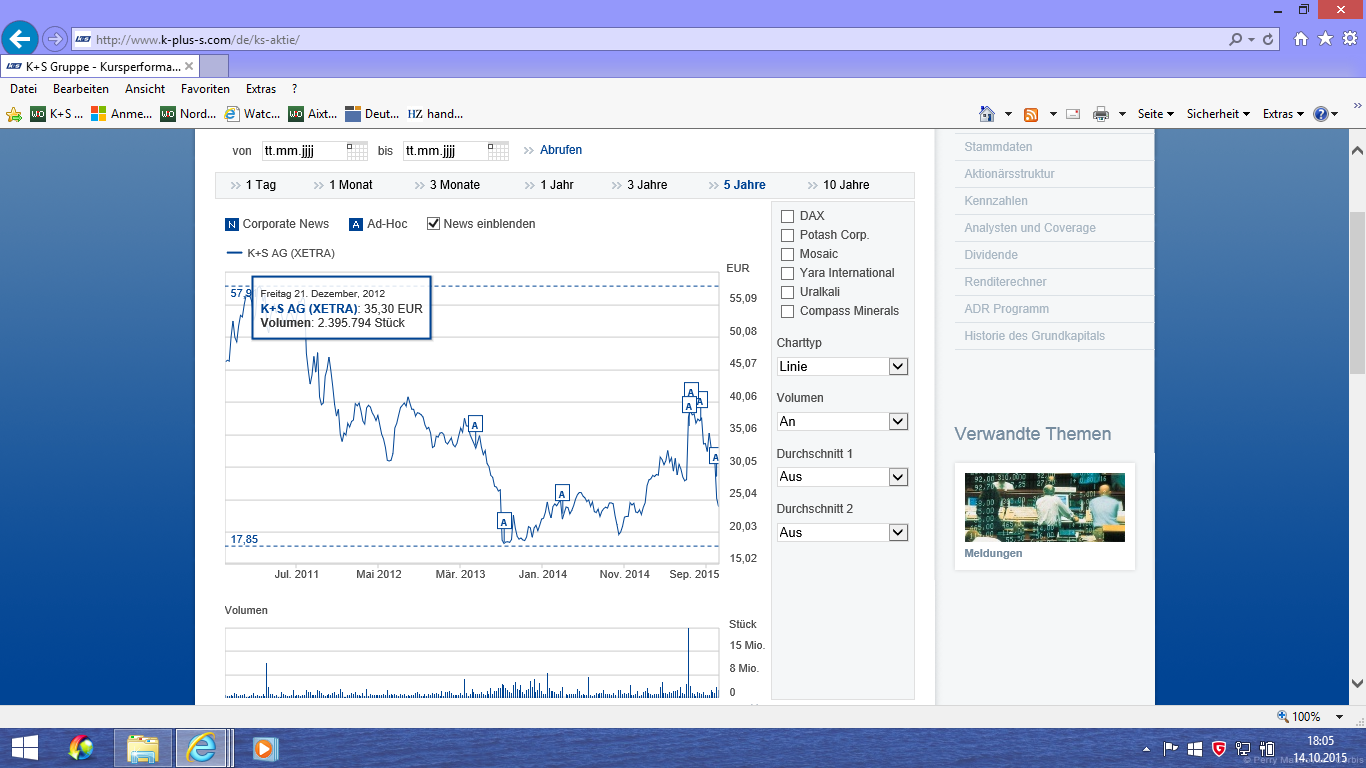Open the Datei menu
1366x768 pixels.
click(23, 89)
